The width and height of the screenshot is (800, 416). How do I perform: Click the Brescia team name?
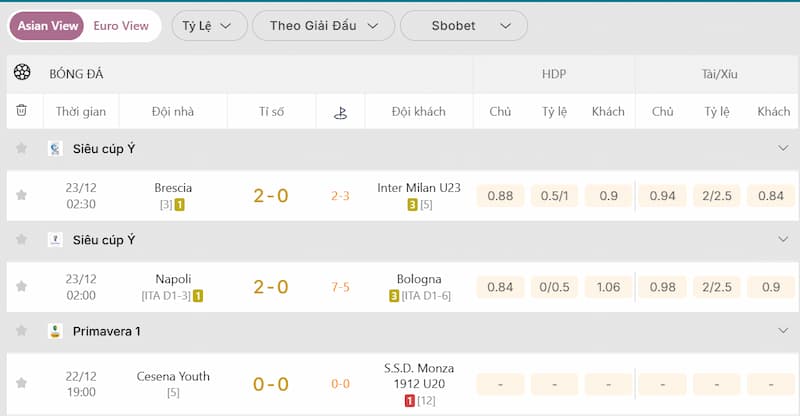[x=173, y=187]
